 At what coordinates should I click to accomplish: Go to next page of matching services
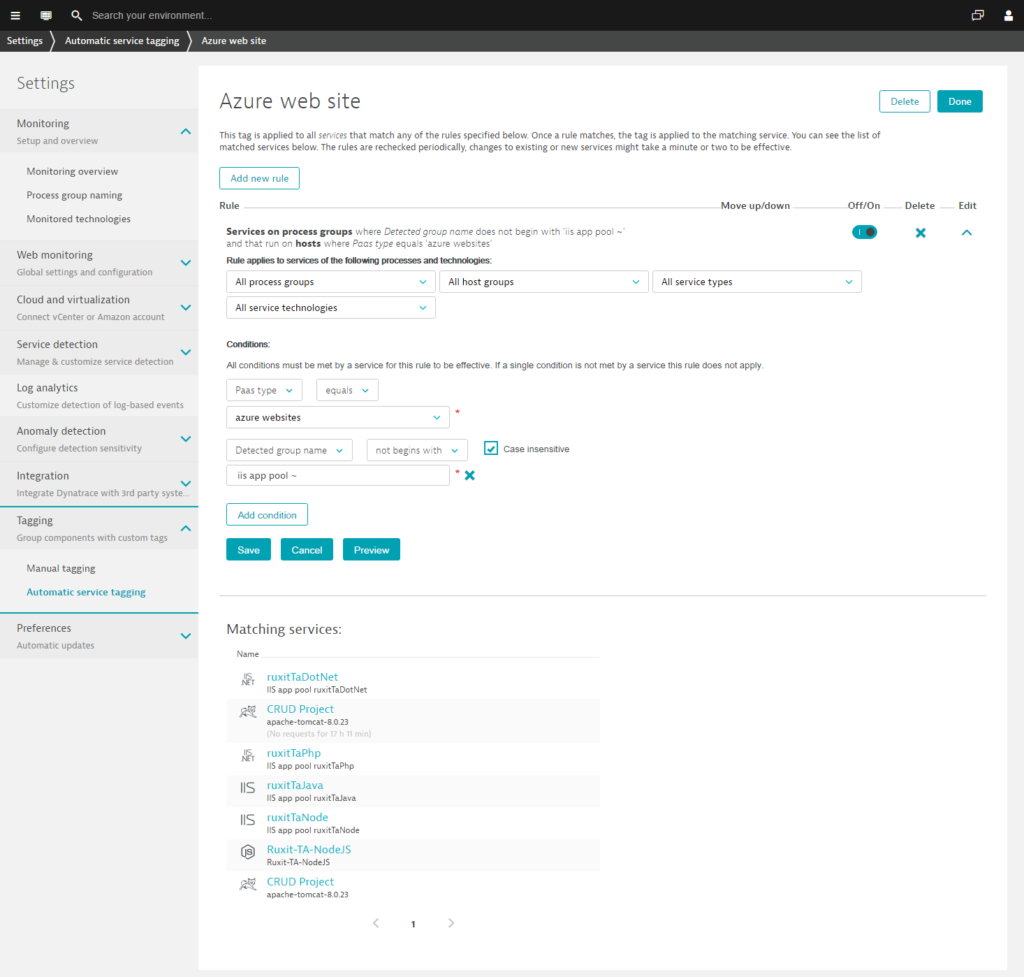pos(451,923)
